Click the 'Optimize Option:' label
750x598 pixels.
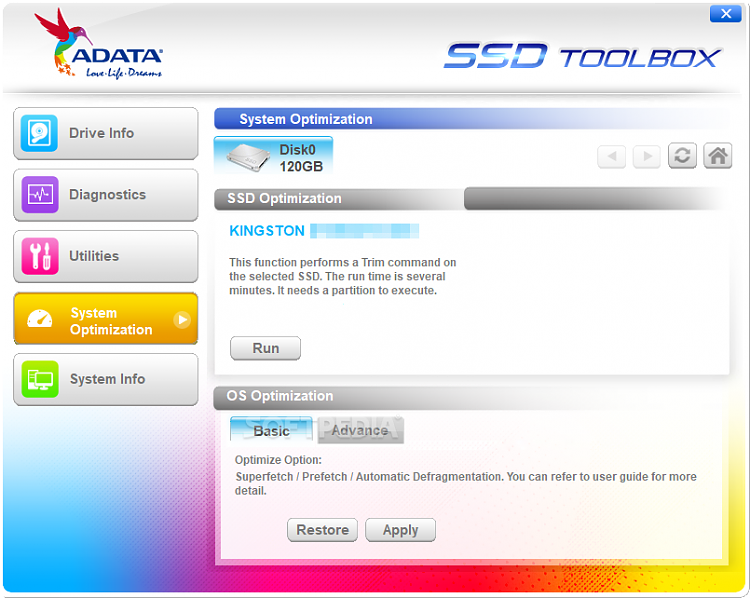point(278,460)
